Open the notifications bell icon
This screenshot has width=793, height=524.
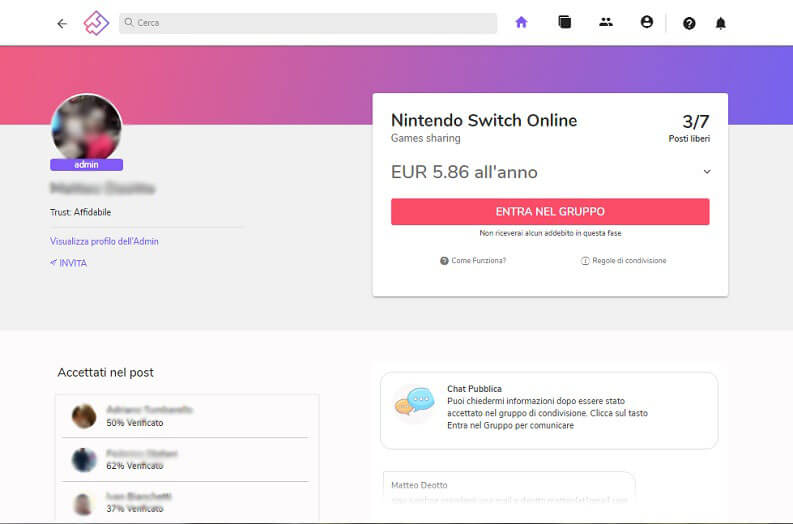[x=721, y=23]
